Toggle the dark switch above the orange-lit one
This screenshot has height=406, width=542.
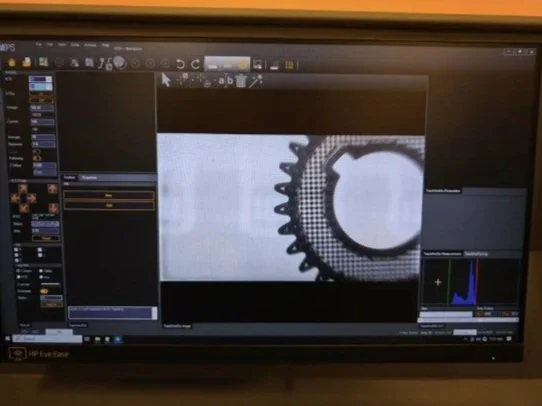[x=37, y=152]
